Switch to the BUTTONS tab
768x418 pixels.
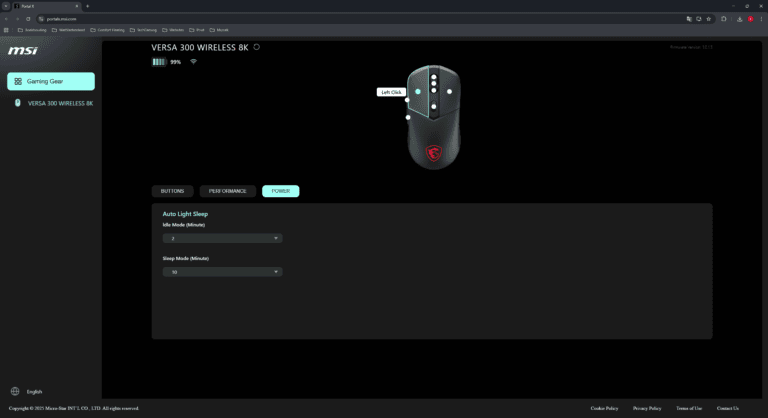[173, 191]
